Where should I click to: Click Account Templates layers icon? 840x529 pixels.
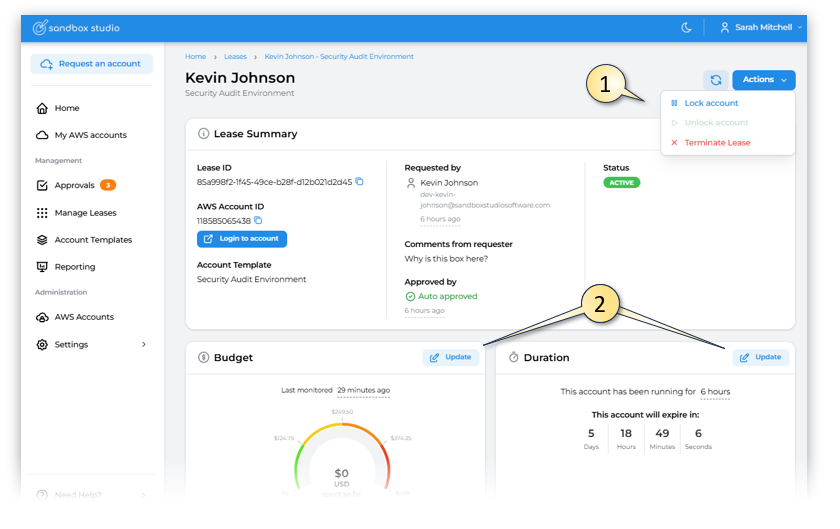click(42, 240)
